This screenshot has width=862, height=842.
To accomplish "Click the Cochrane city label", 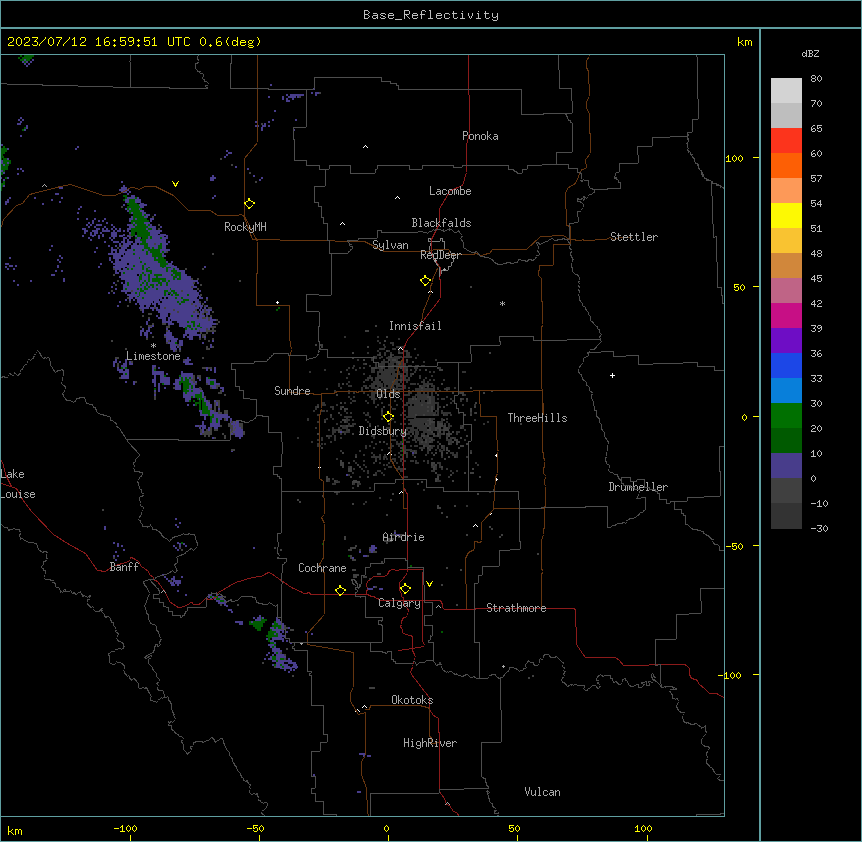I will (x=322, y=568).
